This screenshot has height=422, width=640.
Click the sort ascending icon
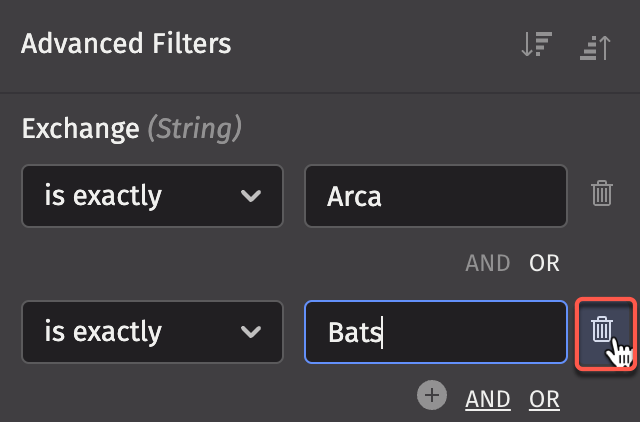pyautogui.click(x=595, y=46)
